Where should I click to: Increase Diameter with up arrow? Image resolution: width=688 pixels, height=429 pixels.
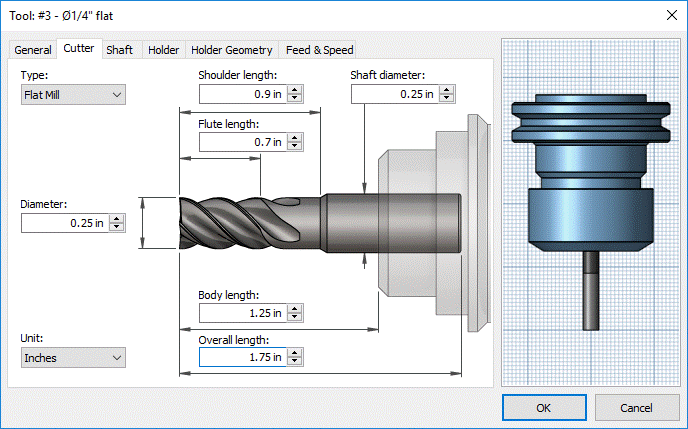point(117,219)
